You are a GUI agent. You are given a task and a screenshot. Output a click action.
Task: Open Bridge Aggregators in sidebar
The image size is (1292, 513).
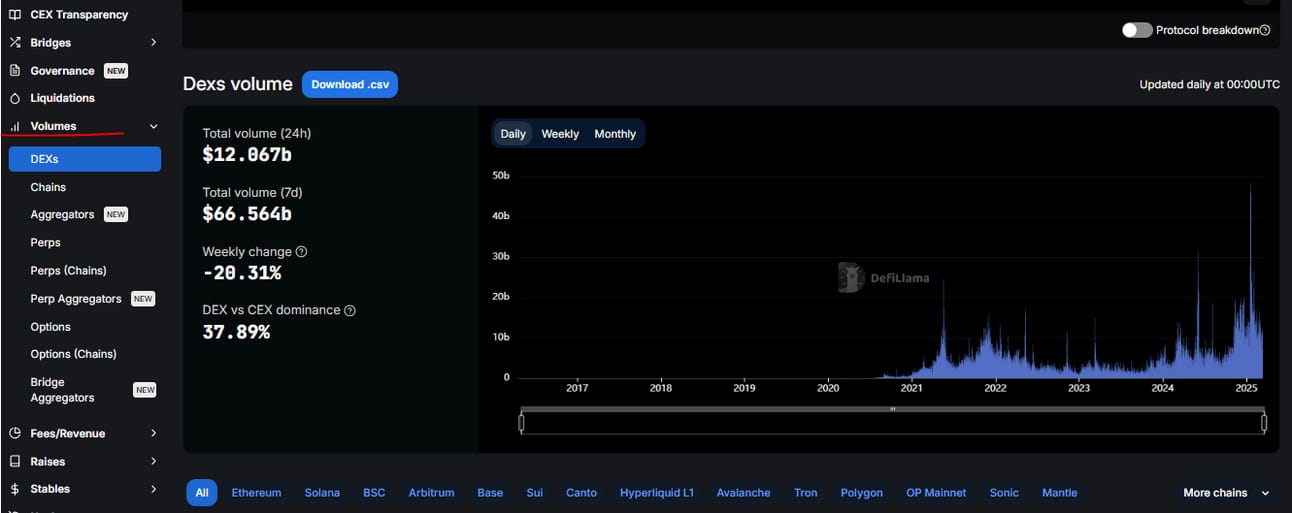(x=62, y=390)
